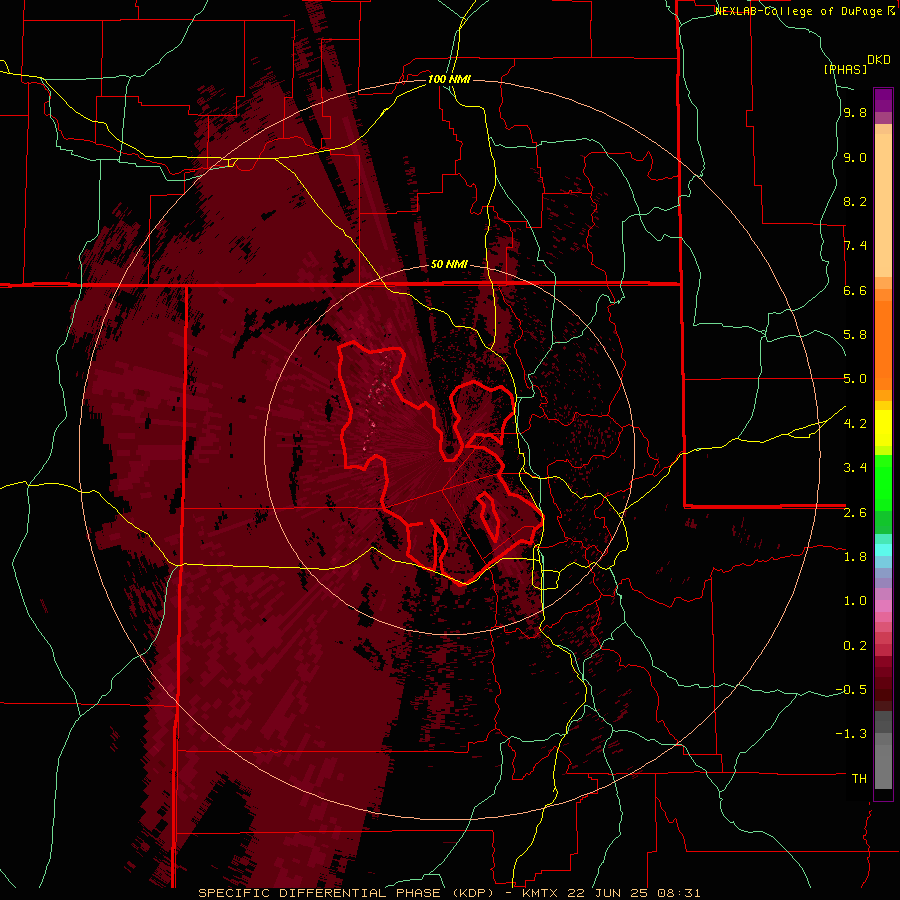Click the 100 NMI range ring label

coord(449,79)
